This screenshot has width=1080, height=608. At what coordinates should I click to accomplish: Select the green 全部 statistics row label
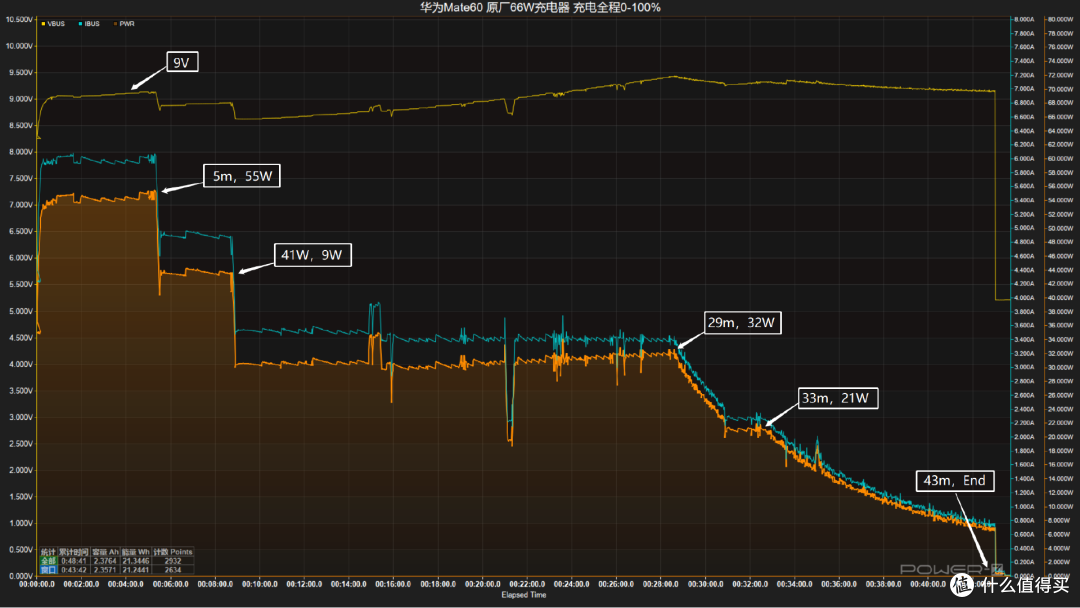(x=48, y=560)
